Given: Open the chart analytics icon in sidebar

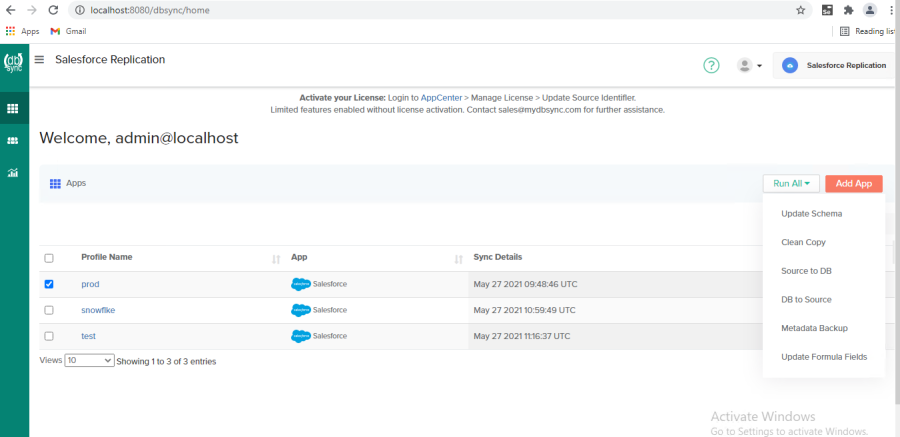Looking at the screenshot, I should [x=13, y=173].
